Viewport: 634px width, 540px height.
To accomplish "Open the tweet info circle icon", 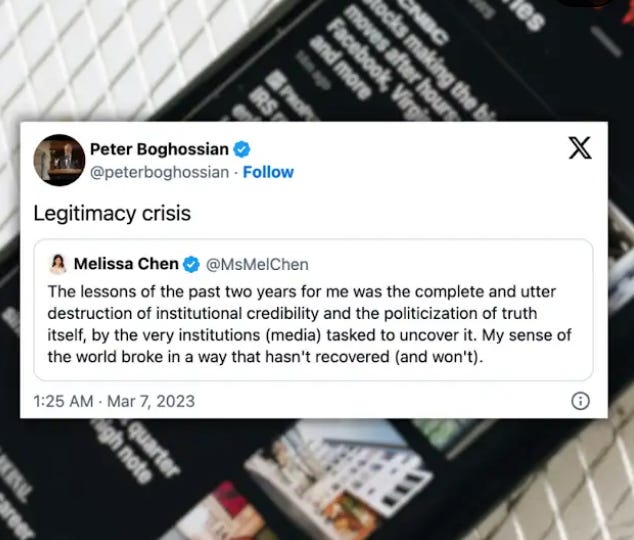I will click(580, 401).
